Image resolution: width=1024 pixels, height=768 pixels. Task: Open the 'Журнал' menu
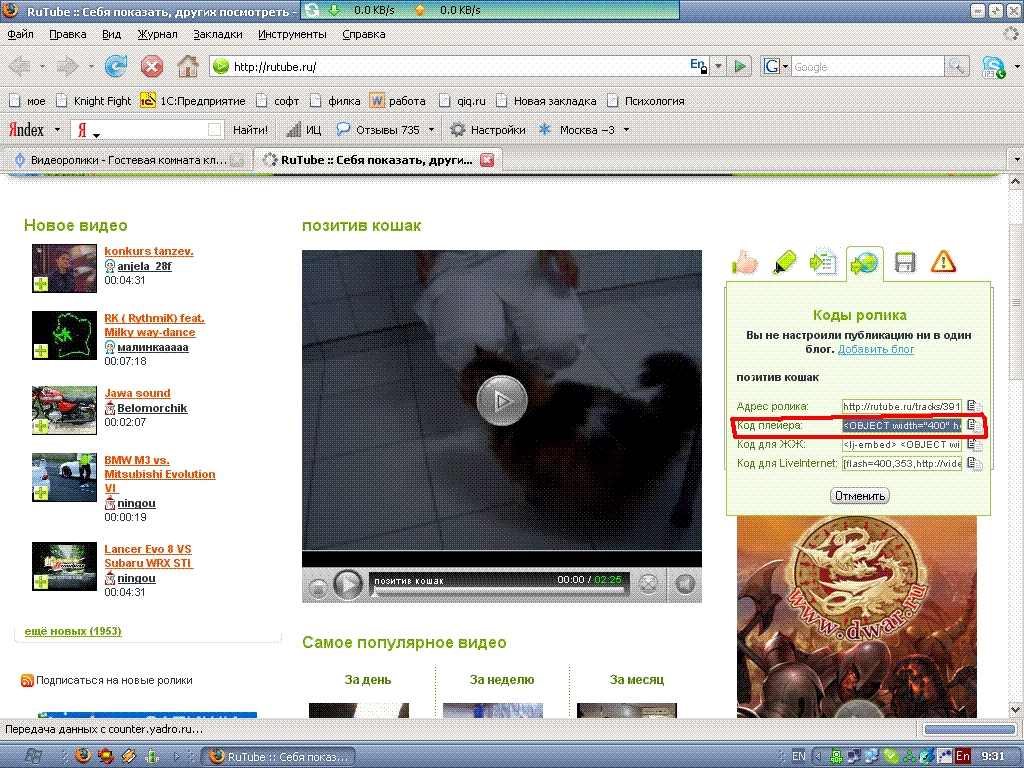pyautogui.click(x=157, y=34)
